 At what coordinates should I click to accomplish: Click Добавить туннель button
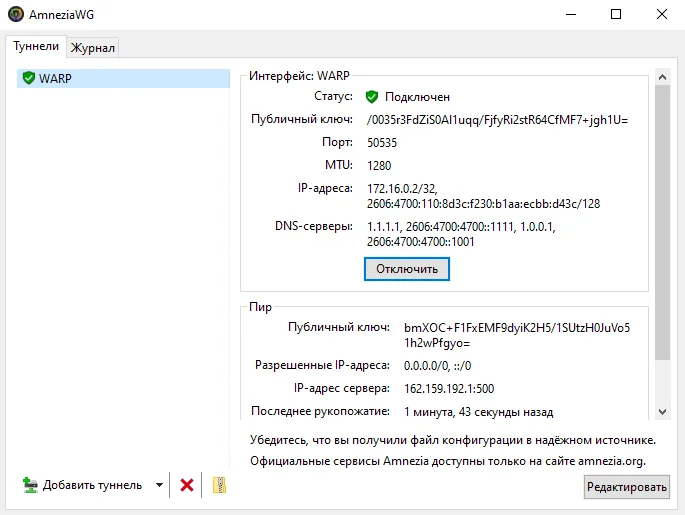83,485
